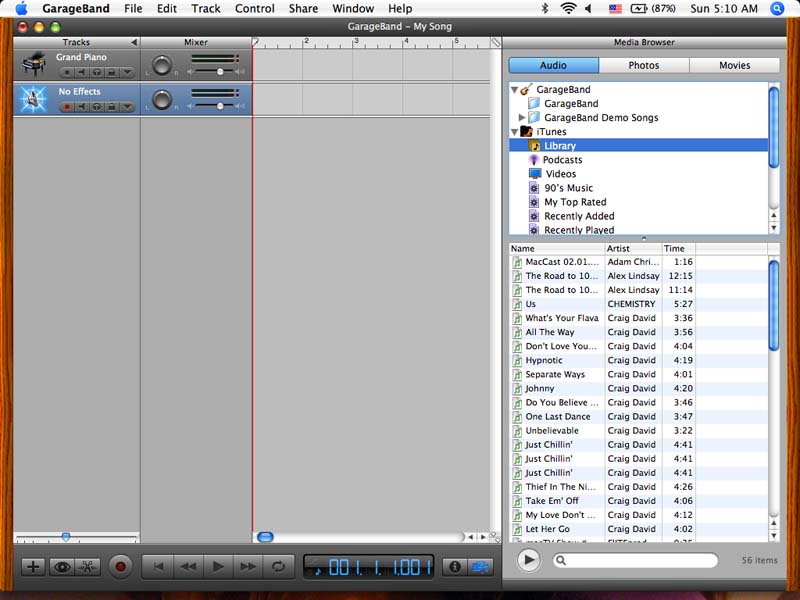800x600 pixels.
Task: Click the timeline grid button beside the ruler
Action: click(x=495, y=42)
